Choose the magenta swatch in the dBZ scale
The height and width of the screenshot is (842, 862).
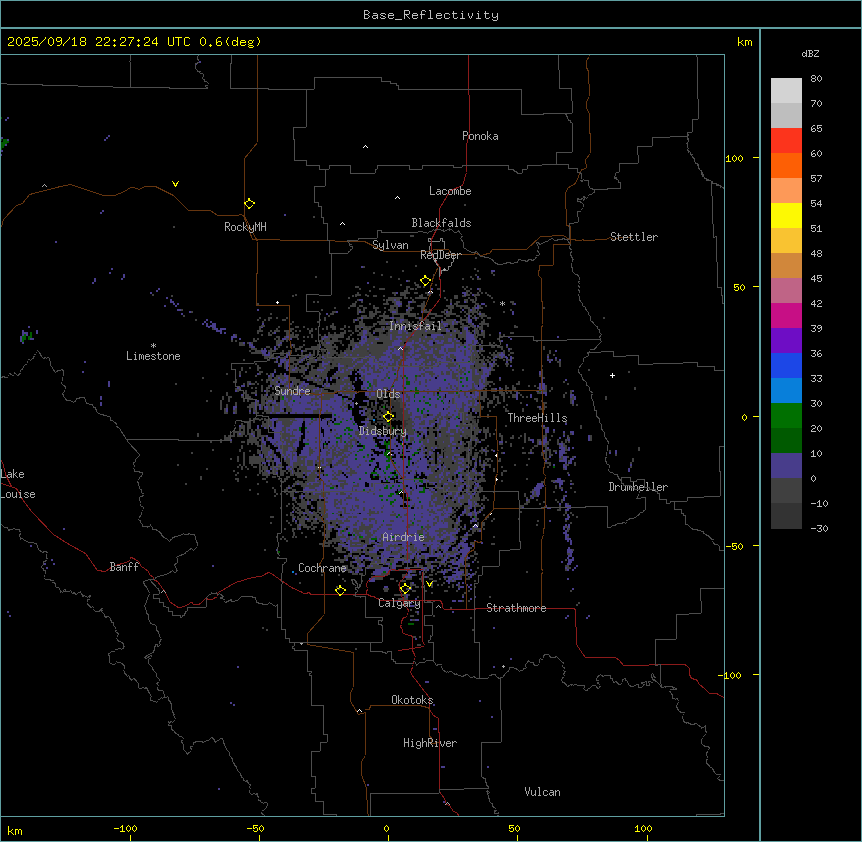[786, 316]
